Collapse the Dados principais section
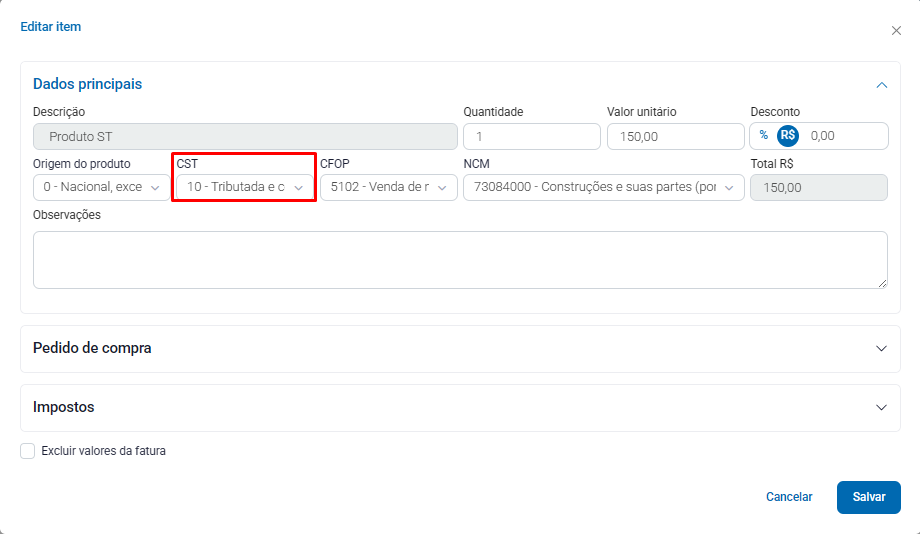 (881, 85)
